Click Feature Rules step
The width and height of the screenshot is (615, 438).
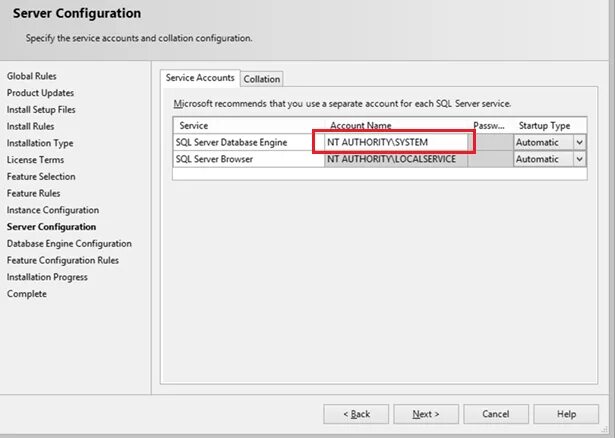click(33, 193)
